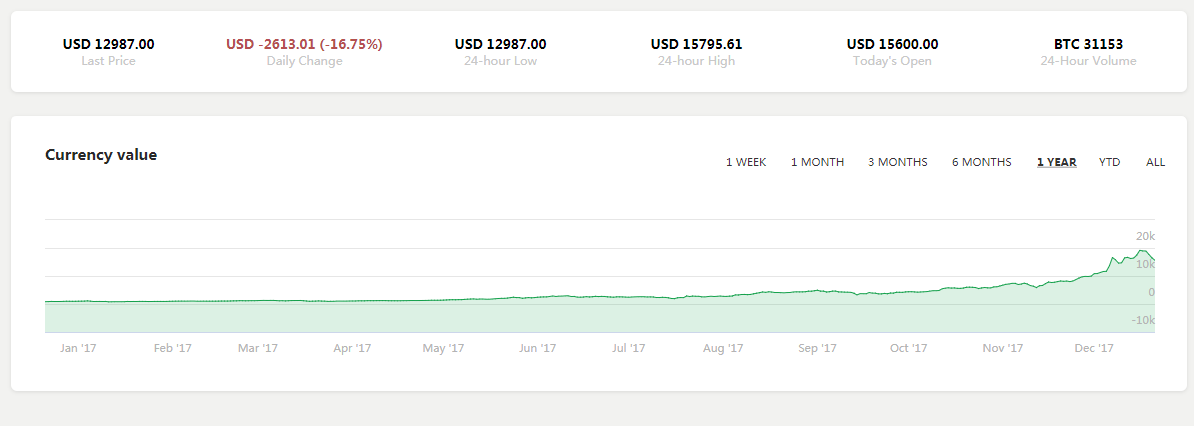
Task: Click the Jun '17 axis label
Action: 538,348
